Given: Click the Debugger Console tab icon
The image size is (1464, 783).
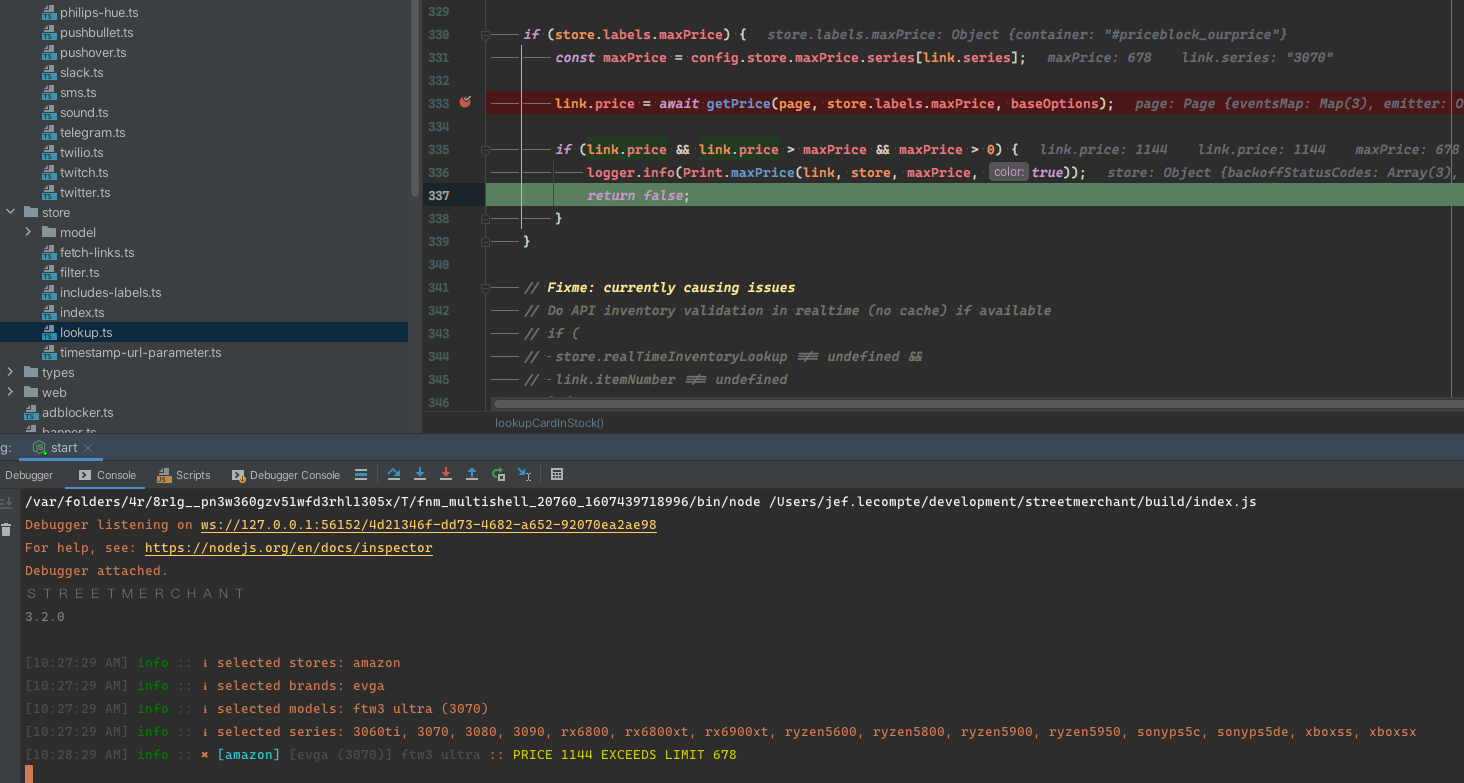Looking at the screenshot, I should [238, 475].
